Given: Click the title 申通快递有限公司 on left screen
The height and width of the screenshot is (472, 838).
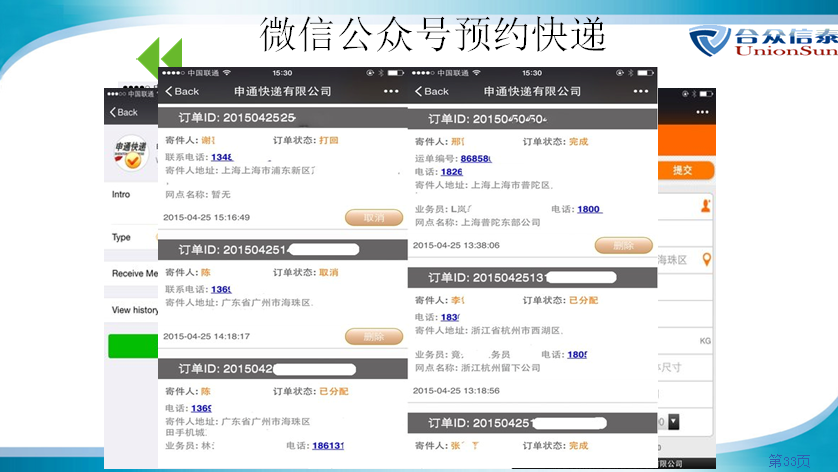Looking at the screenshot, I should click(x=283, y=91).
